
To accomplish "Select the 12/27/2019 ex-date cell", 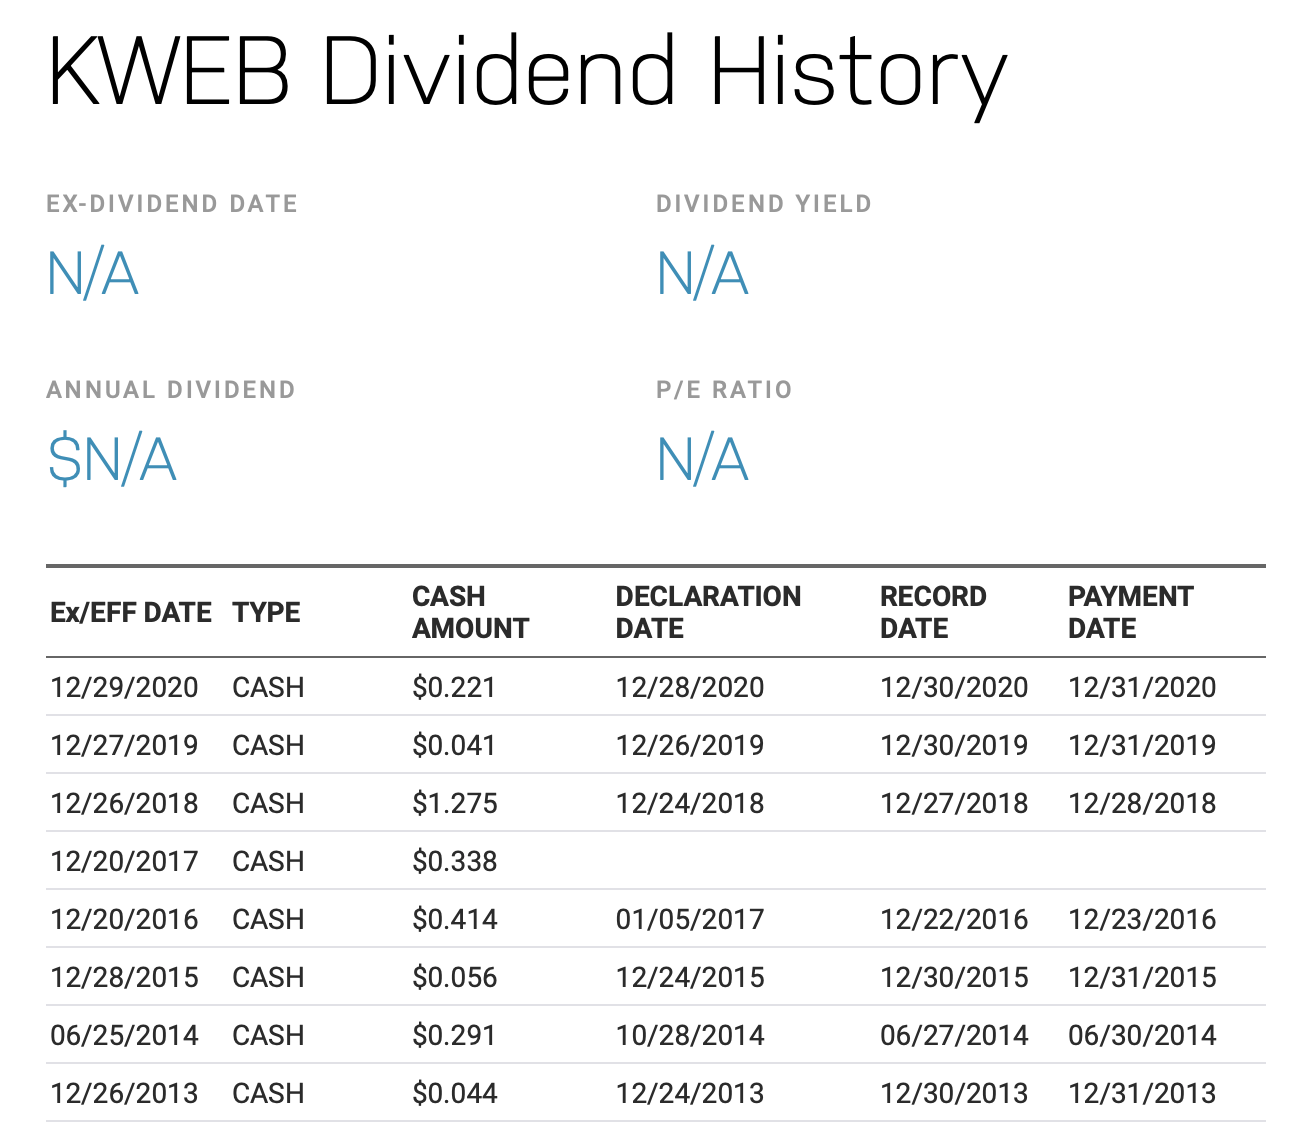I will pos(124,746).
